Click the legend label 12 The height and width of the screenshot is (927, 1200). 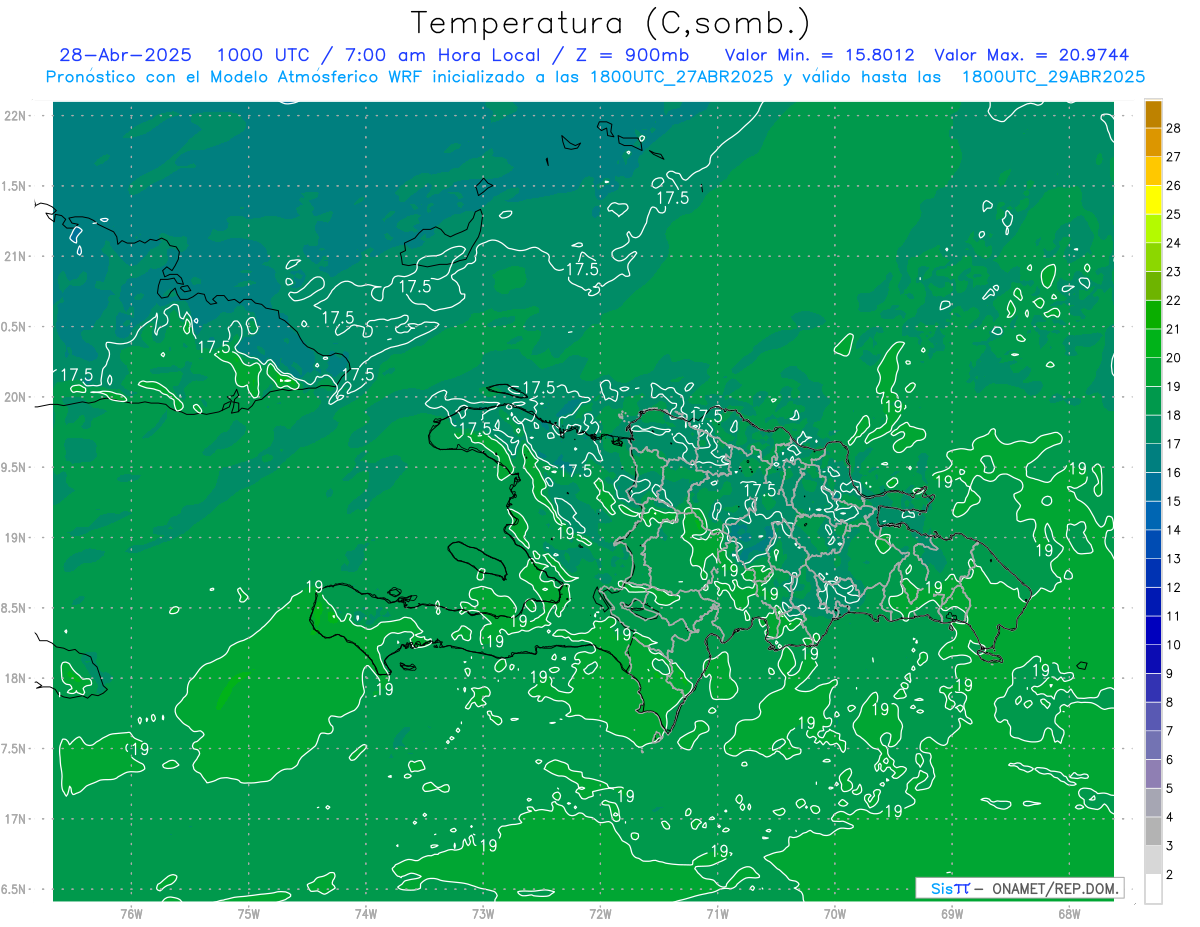coord(1174,587)
